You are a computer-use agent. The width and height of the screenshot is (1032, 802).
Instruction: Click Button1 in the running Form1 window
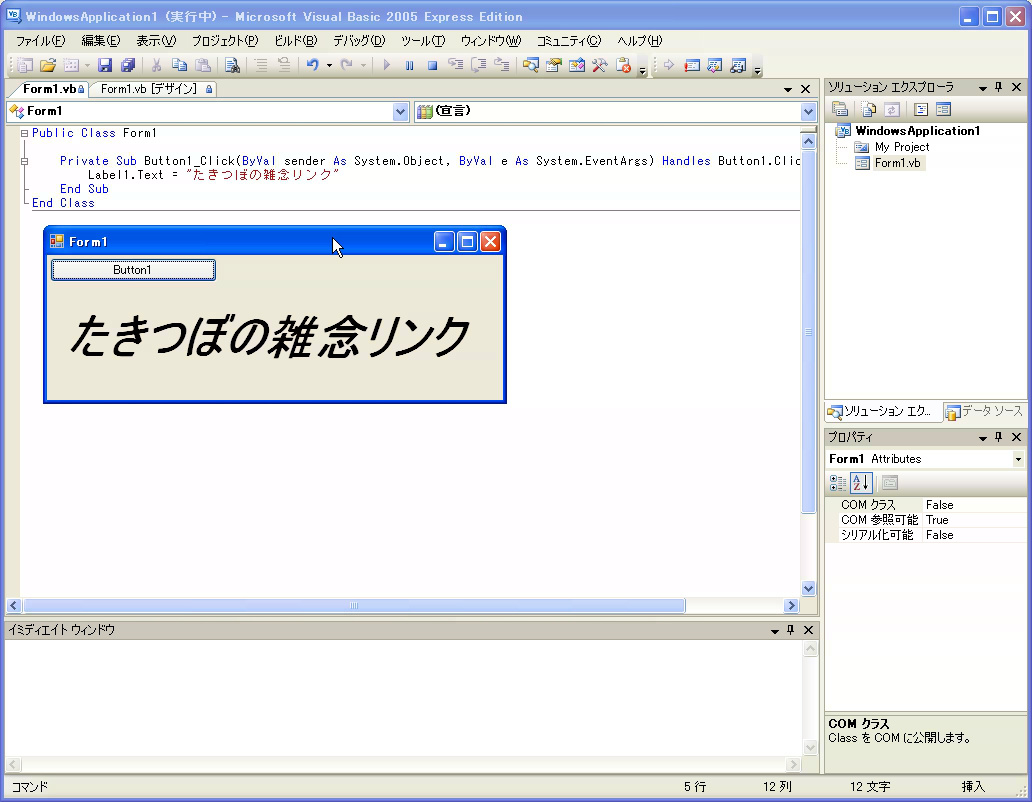pyautogui.click(x=133, y=270)
